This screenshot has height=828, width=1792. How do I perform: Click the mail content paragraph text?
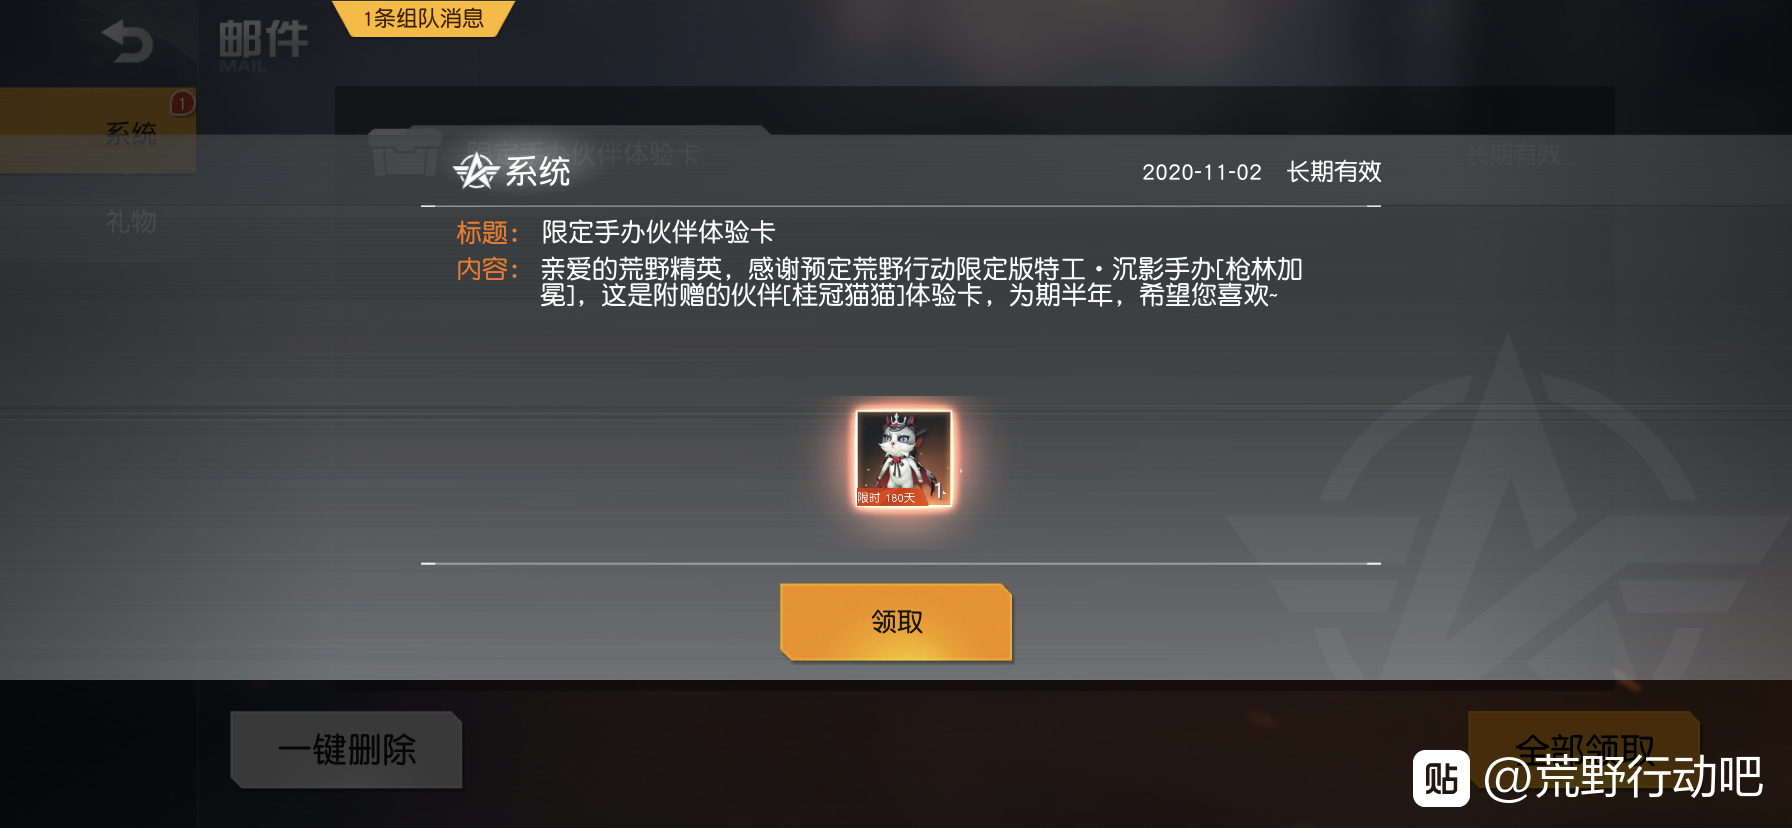921,282
